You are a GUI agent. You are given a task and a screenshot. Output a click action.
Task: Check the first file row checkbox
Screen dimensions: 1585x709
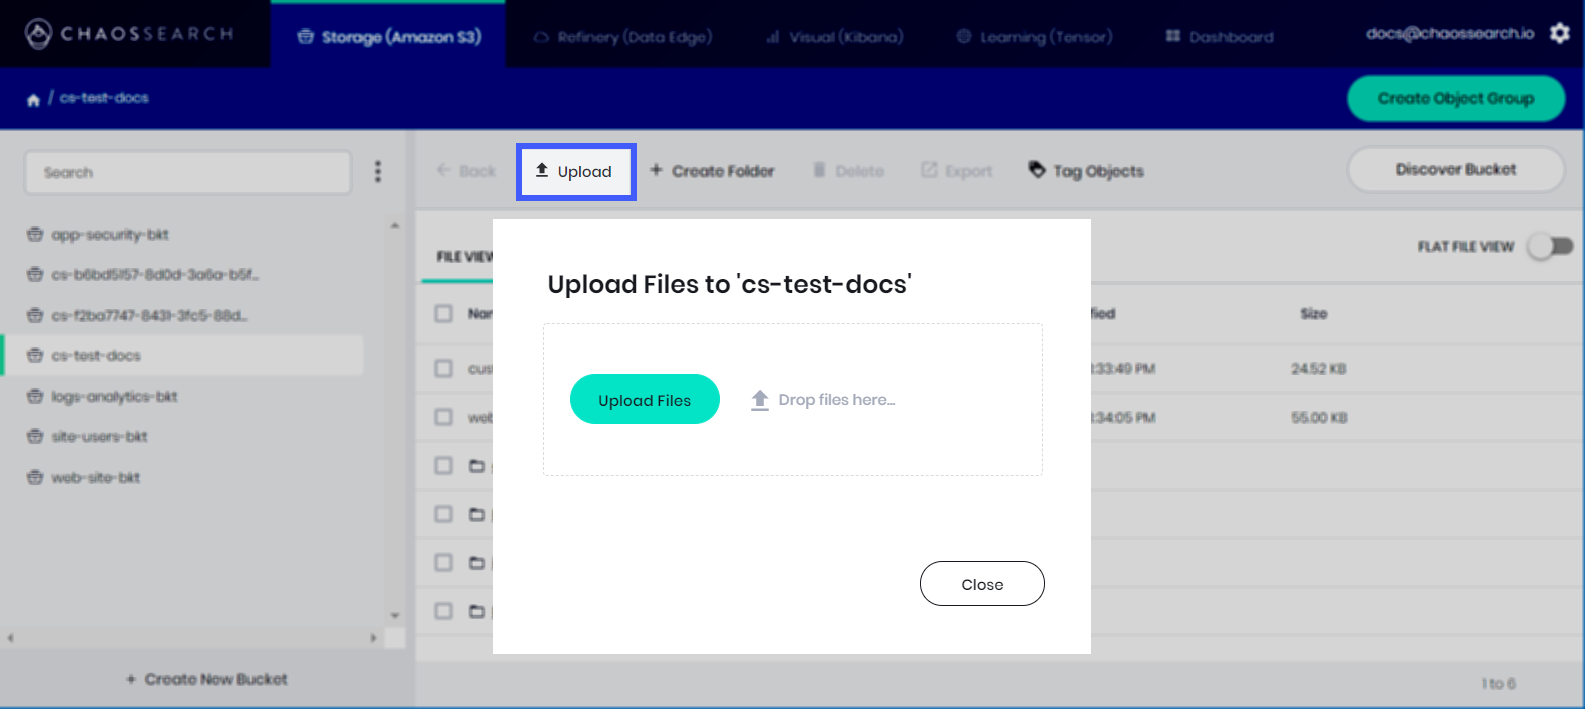(x=444, y=369)
